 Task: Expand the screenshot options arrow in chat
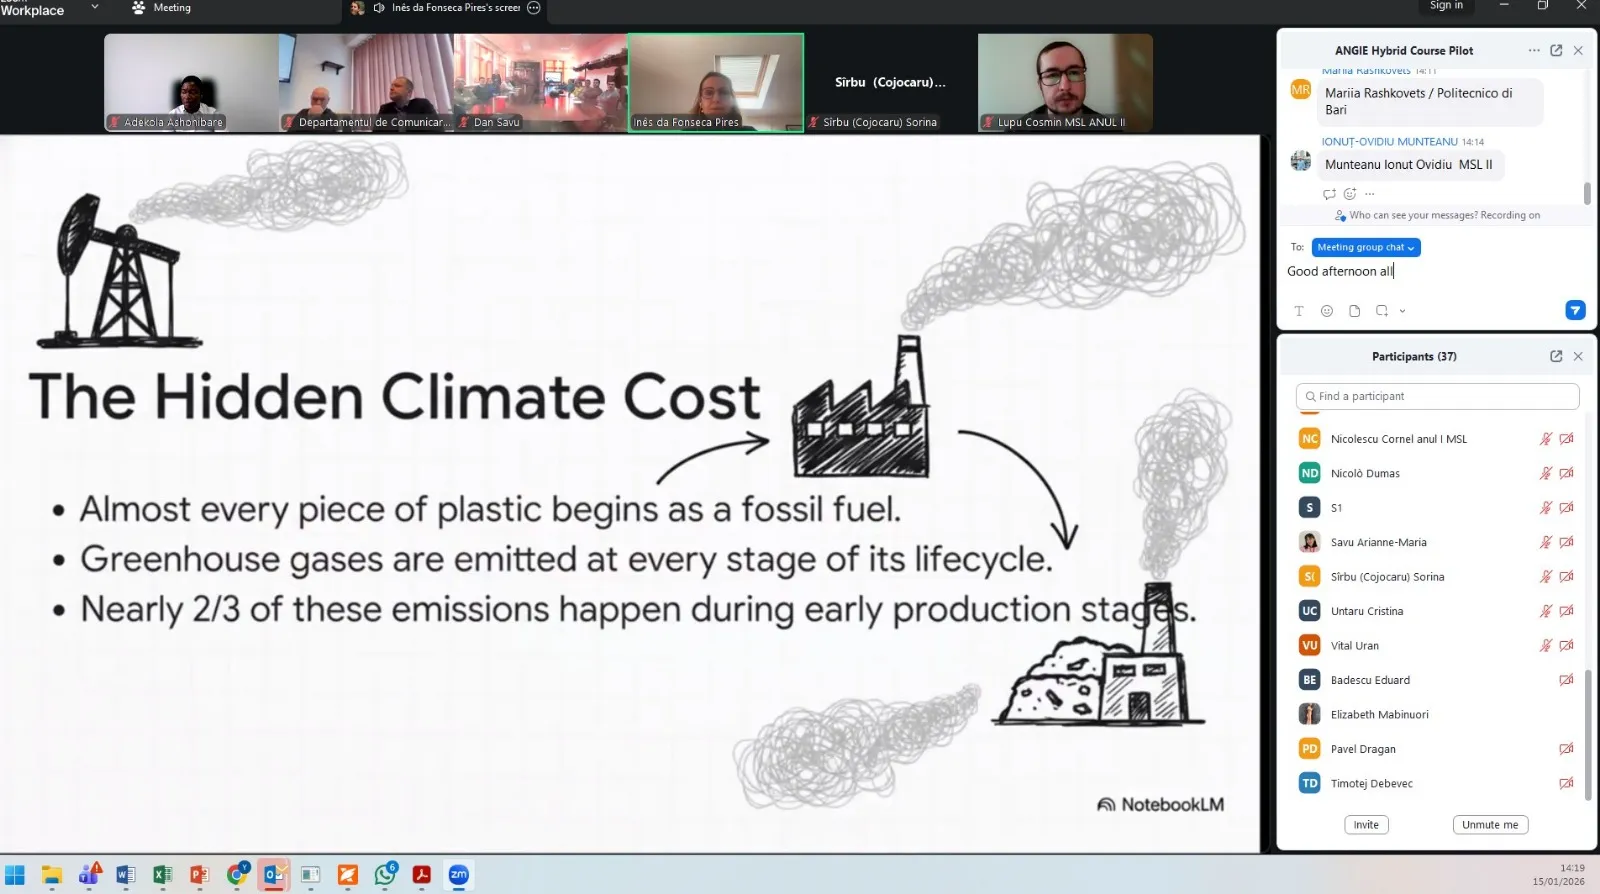click(1402, 311)
